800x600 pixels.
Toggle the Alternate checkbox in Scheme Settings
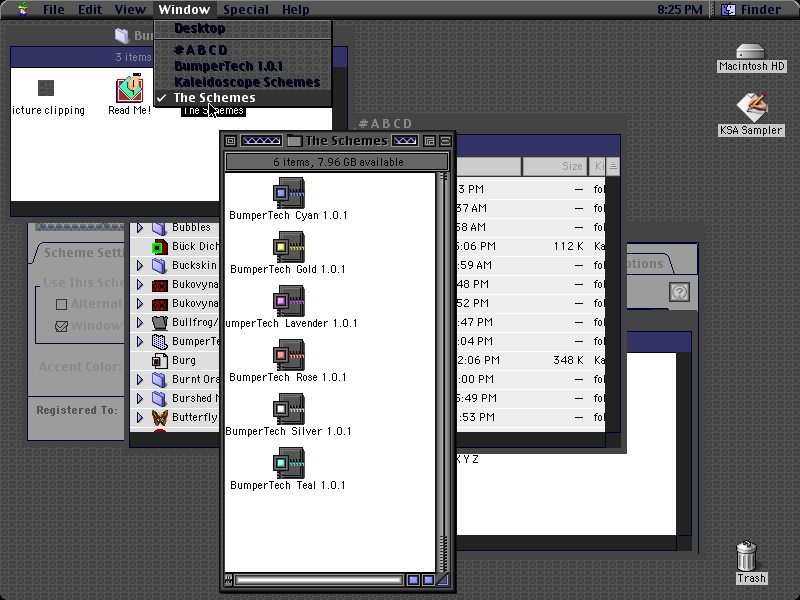pos(61,305)
